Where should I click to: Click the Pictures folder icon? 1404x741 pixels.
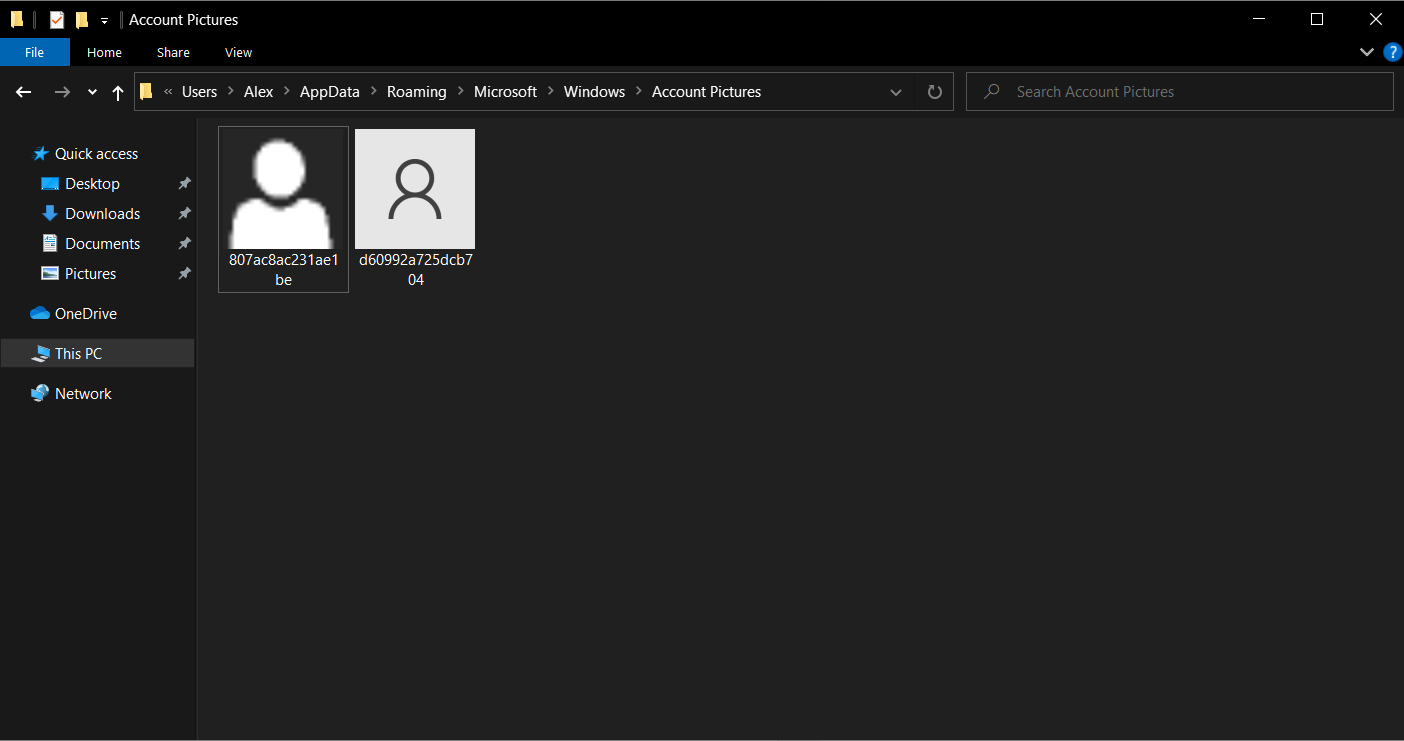click(50, 273)
